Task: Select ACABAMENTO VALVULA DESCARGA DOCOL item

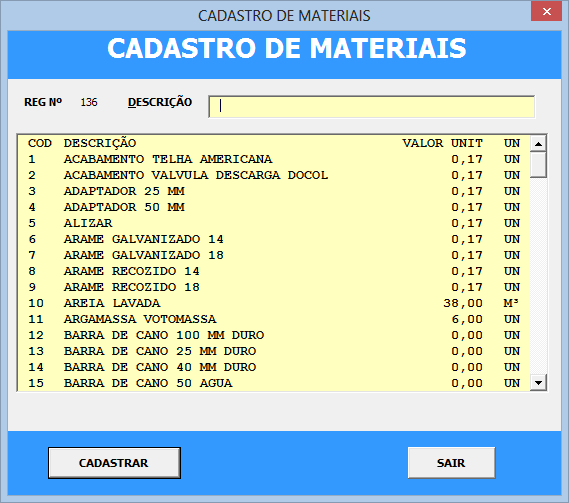Action: (x=274, y=175)
